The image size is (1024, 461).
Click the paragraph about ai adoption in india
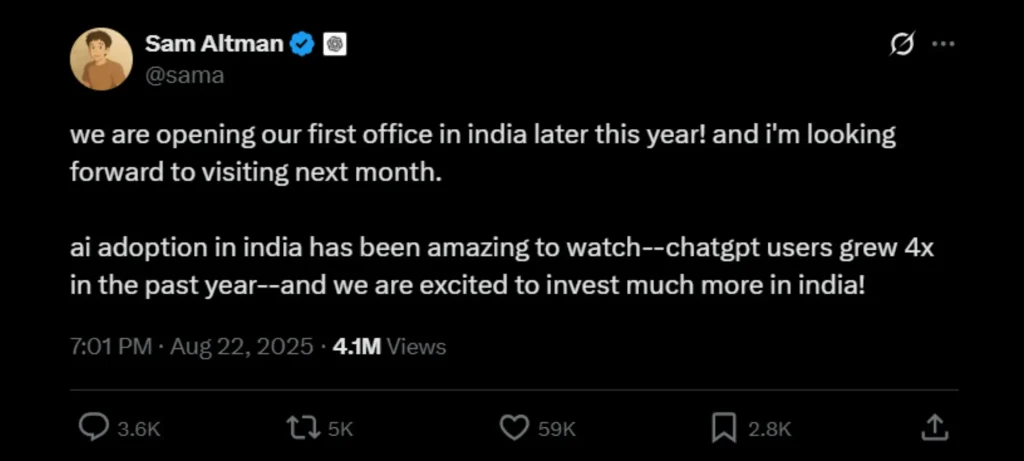click(x=500, y=267)
